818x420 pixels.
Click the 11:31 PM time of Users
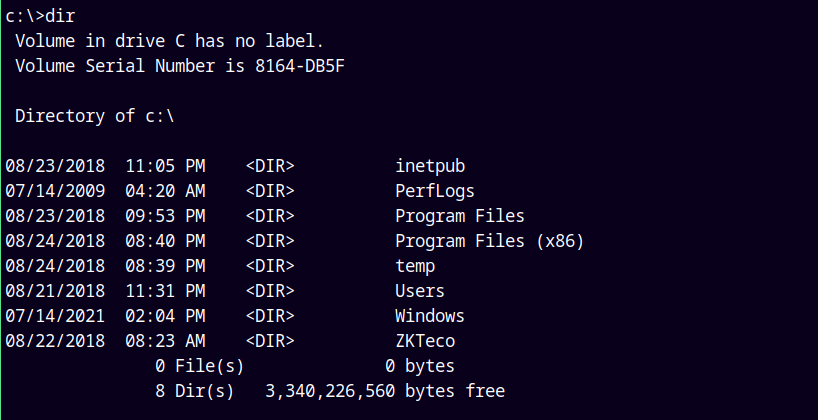pos(165,291)
